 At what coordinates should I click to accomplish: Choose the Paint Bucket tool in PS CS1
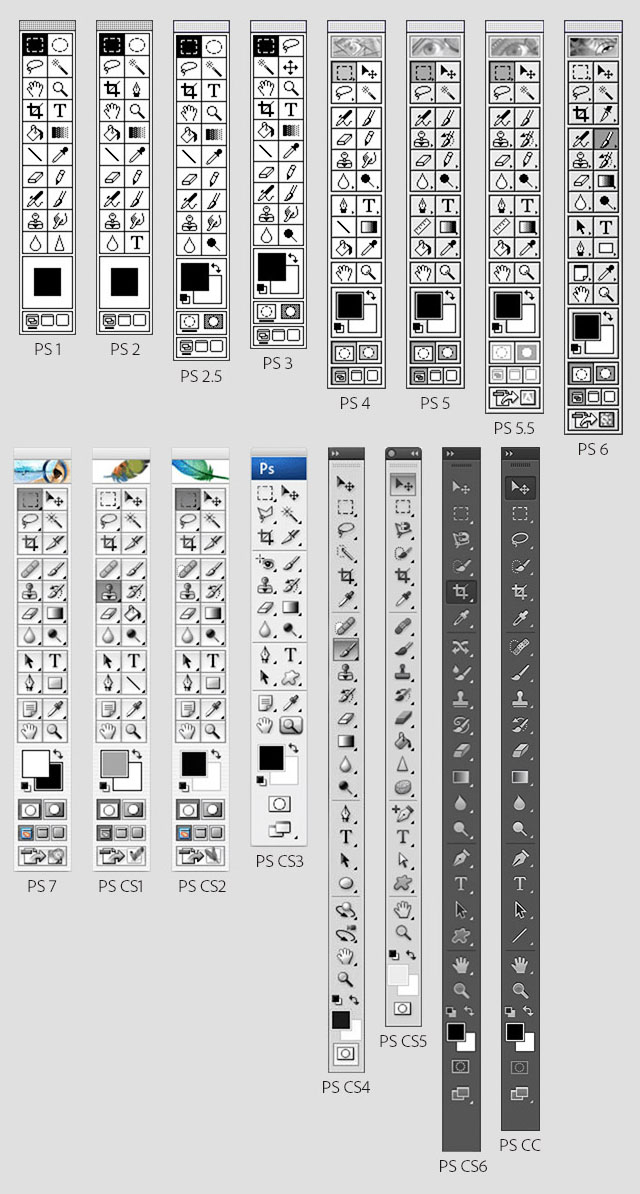click(133, 613)
